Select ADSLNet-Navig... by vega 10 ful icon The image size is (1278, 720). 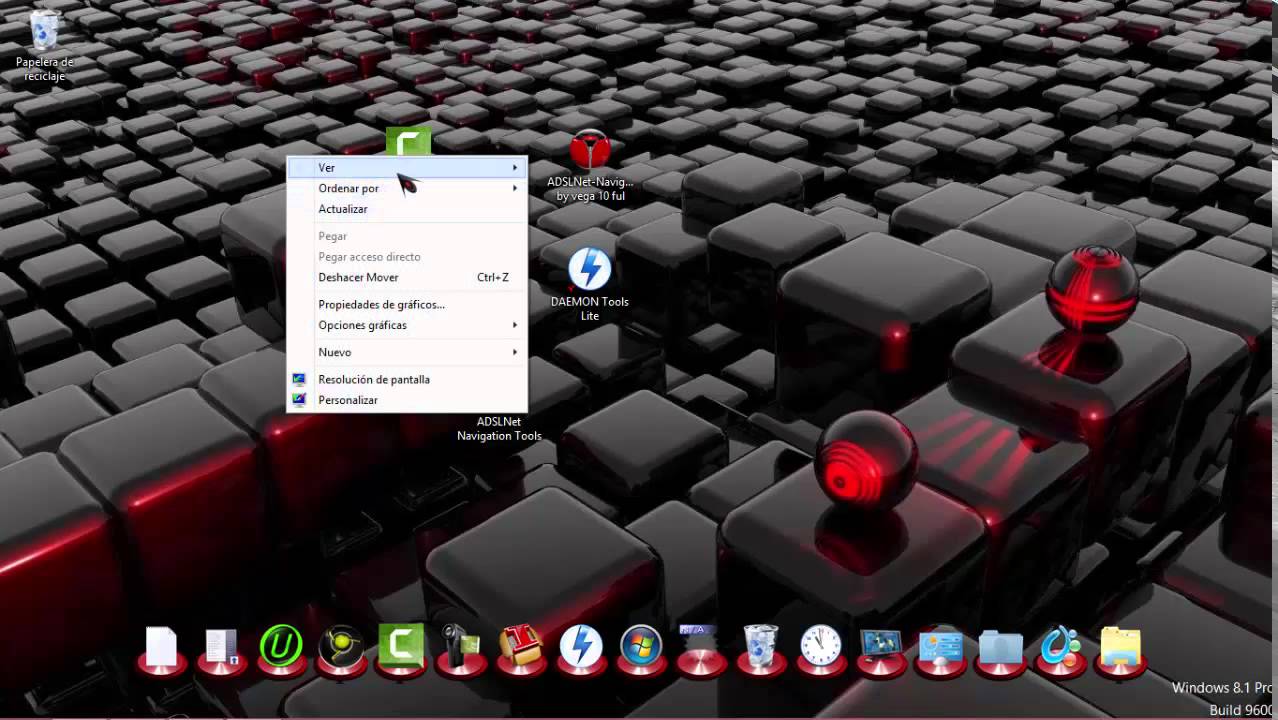point(590,166)
